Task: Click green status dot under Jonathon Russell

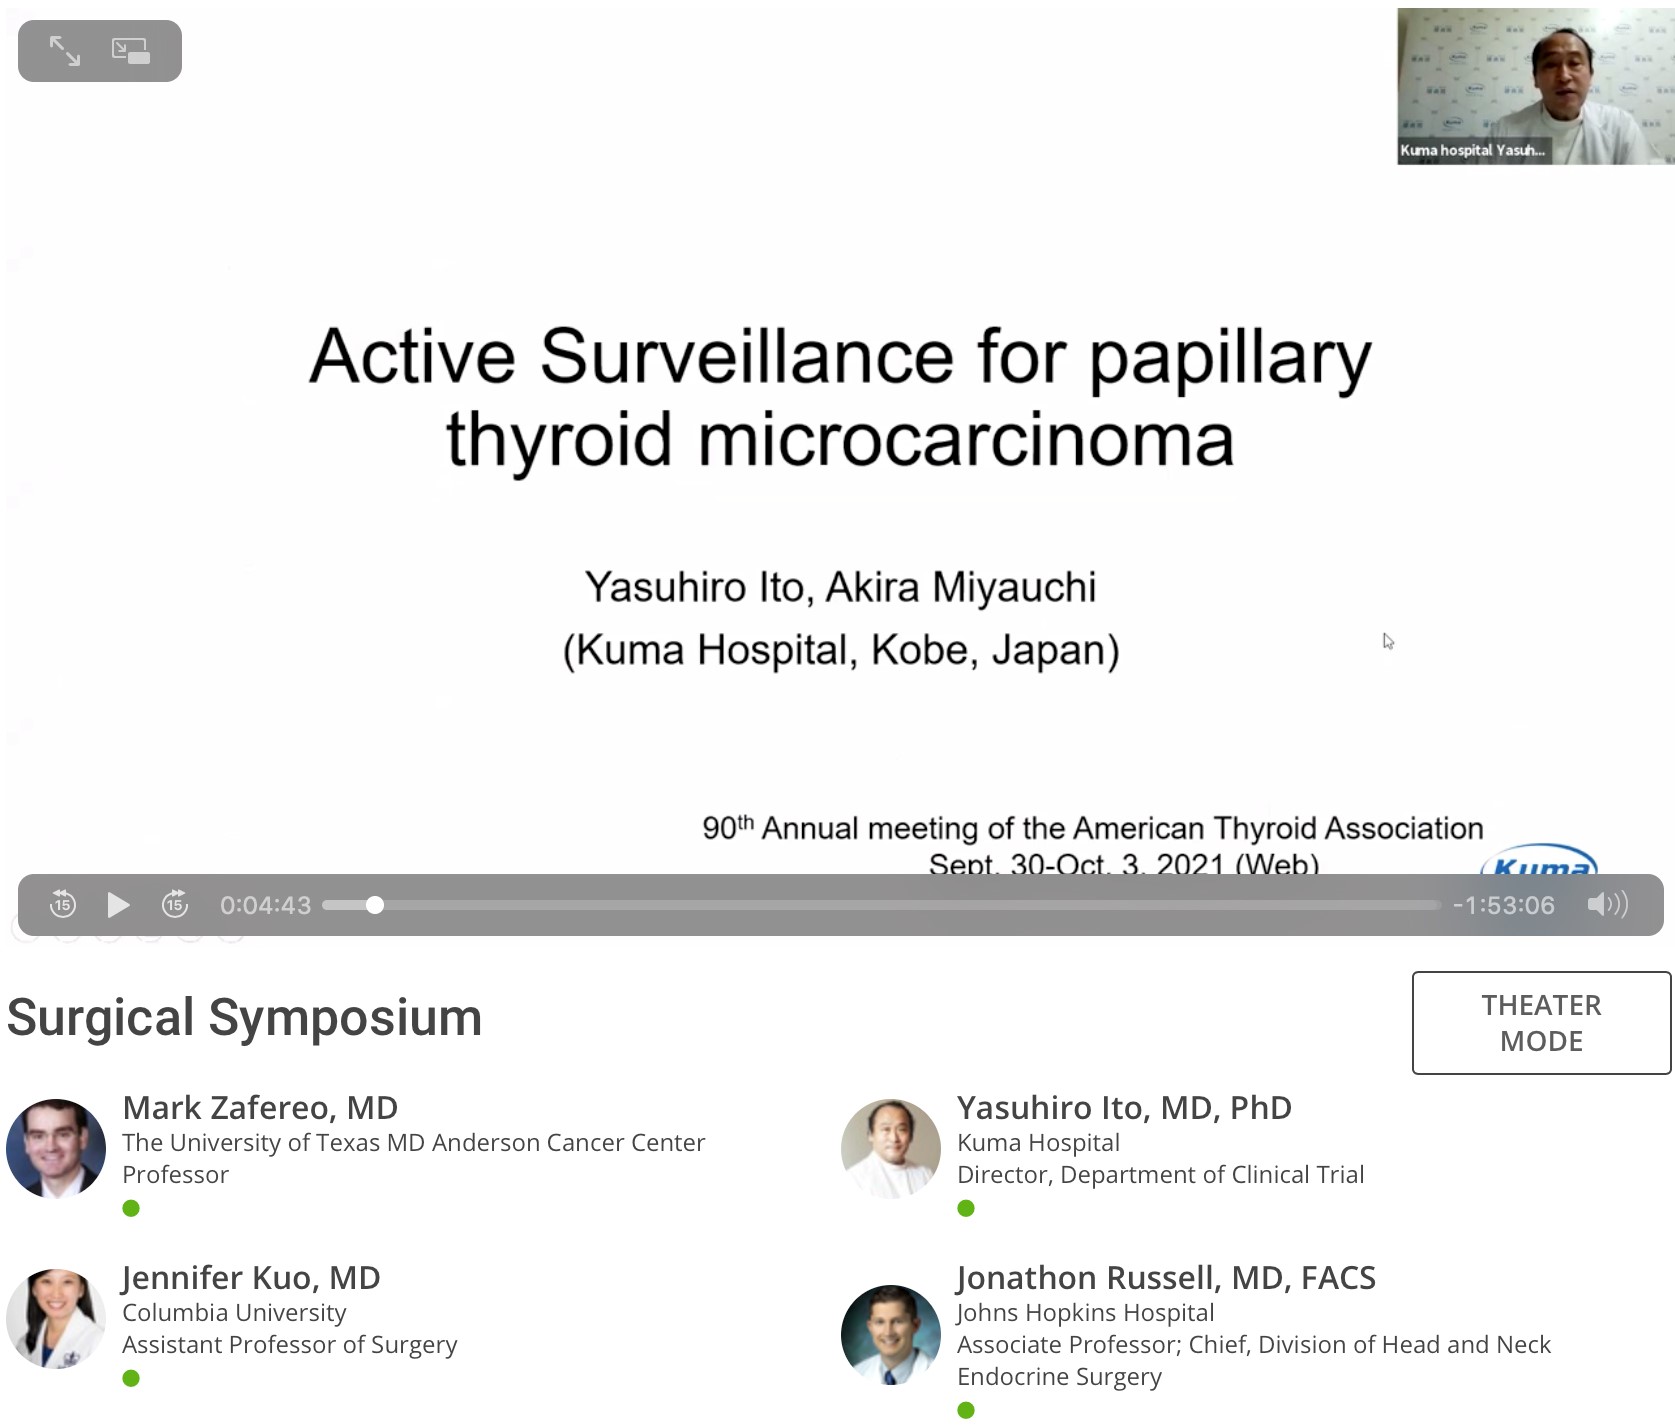Action: [966, 1410]
